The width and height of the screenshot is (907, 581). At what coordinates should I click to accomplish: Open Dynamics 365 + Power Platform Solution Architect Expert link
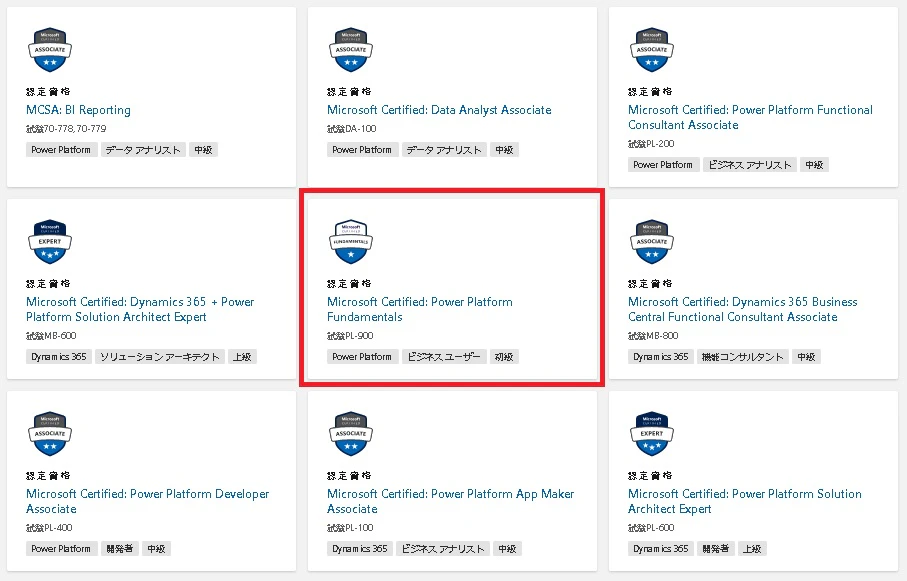pyautogui.click(x=140, y=310)
